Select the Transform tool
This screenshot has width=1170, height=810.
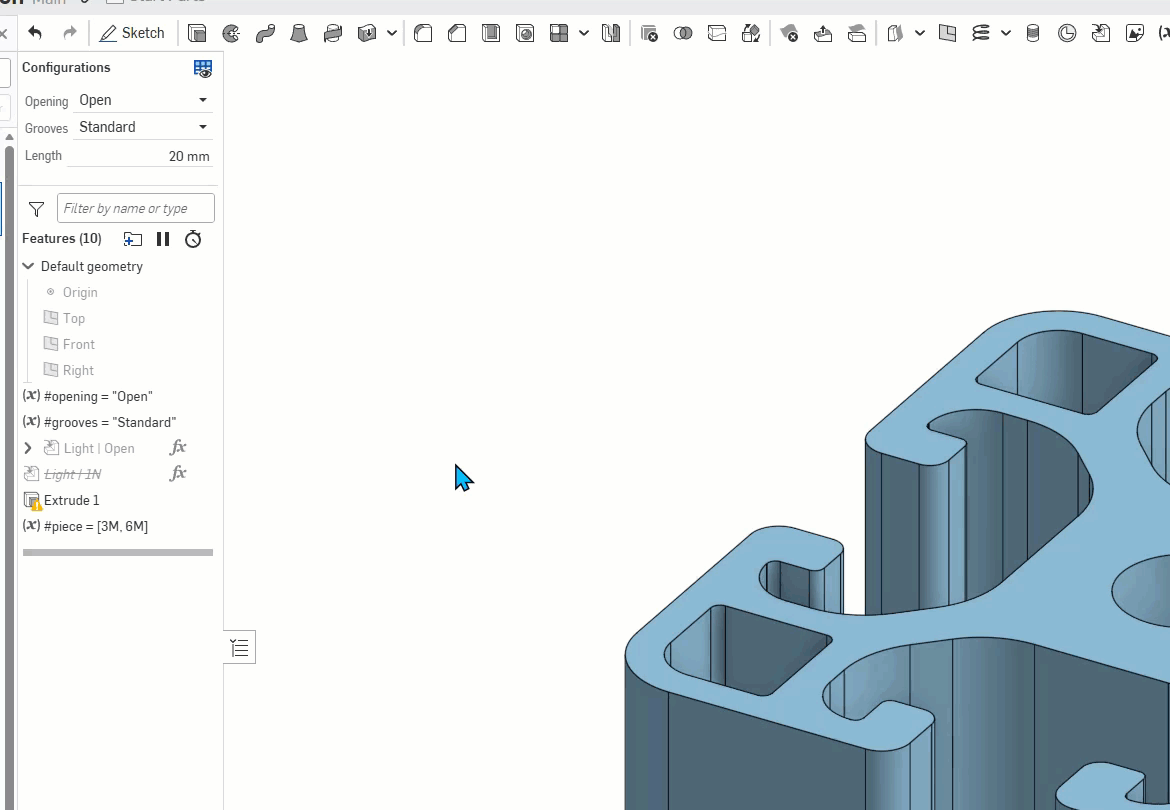tap(751, 33)
